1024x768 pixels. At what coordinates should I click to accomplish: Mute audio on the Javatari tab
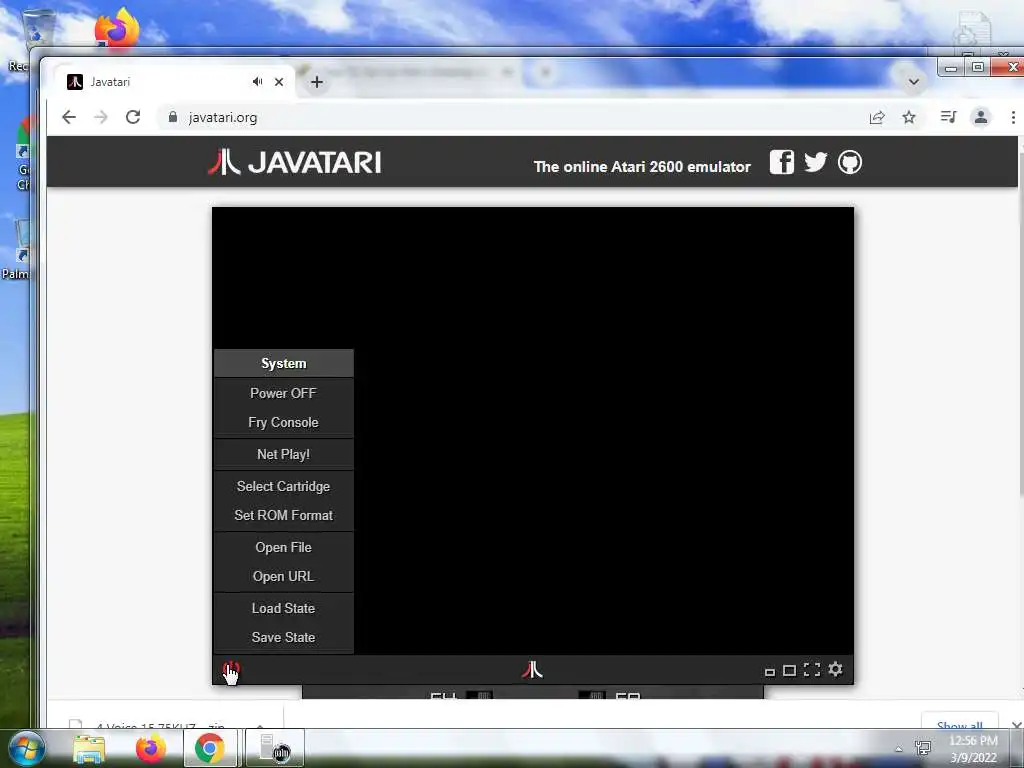257,82
